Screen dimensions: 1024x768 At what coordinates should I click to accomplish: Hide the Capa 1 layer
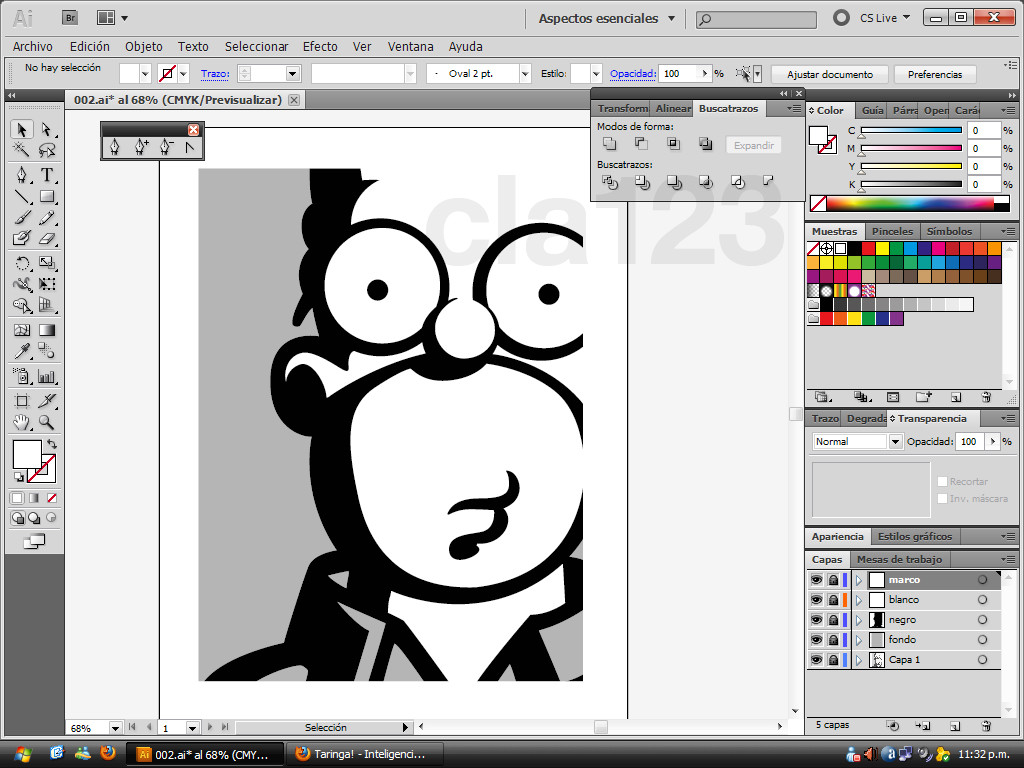pyautogui.click(x=816, y=660)
